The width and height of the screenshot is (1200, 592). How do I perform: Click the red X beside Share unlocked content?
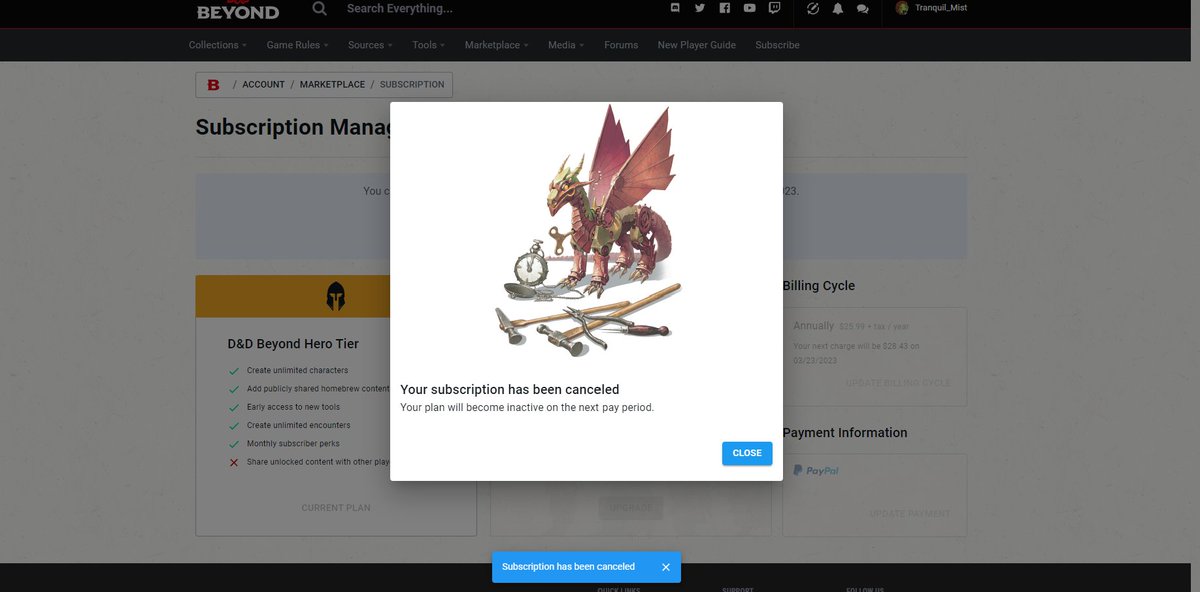[x=234, y=462]
